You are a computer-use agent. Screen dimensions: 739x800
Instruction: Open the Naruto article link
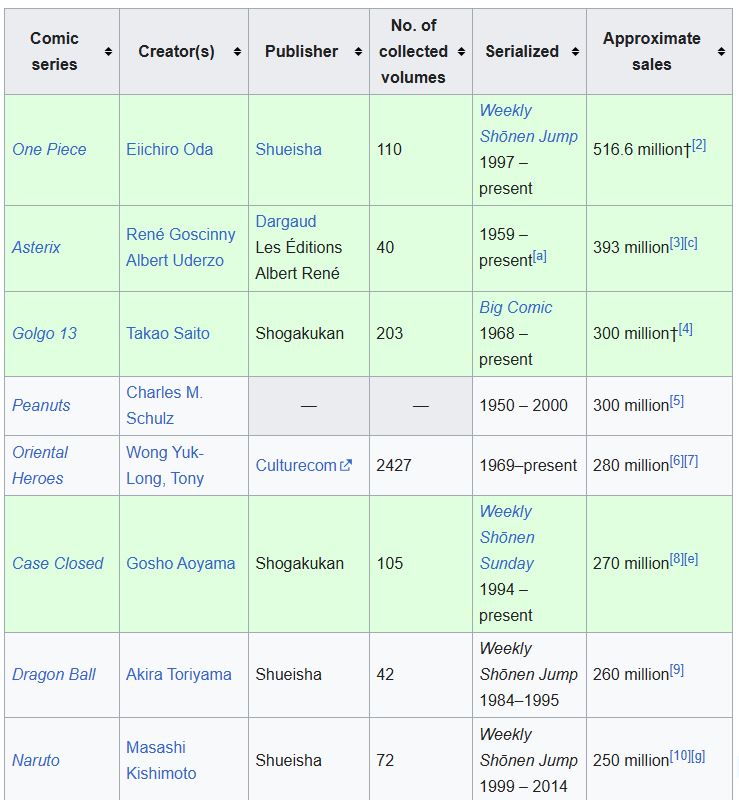click(x=36, y=760)
